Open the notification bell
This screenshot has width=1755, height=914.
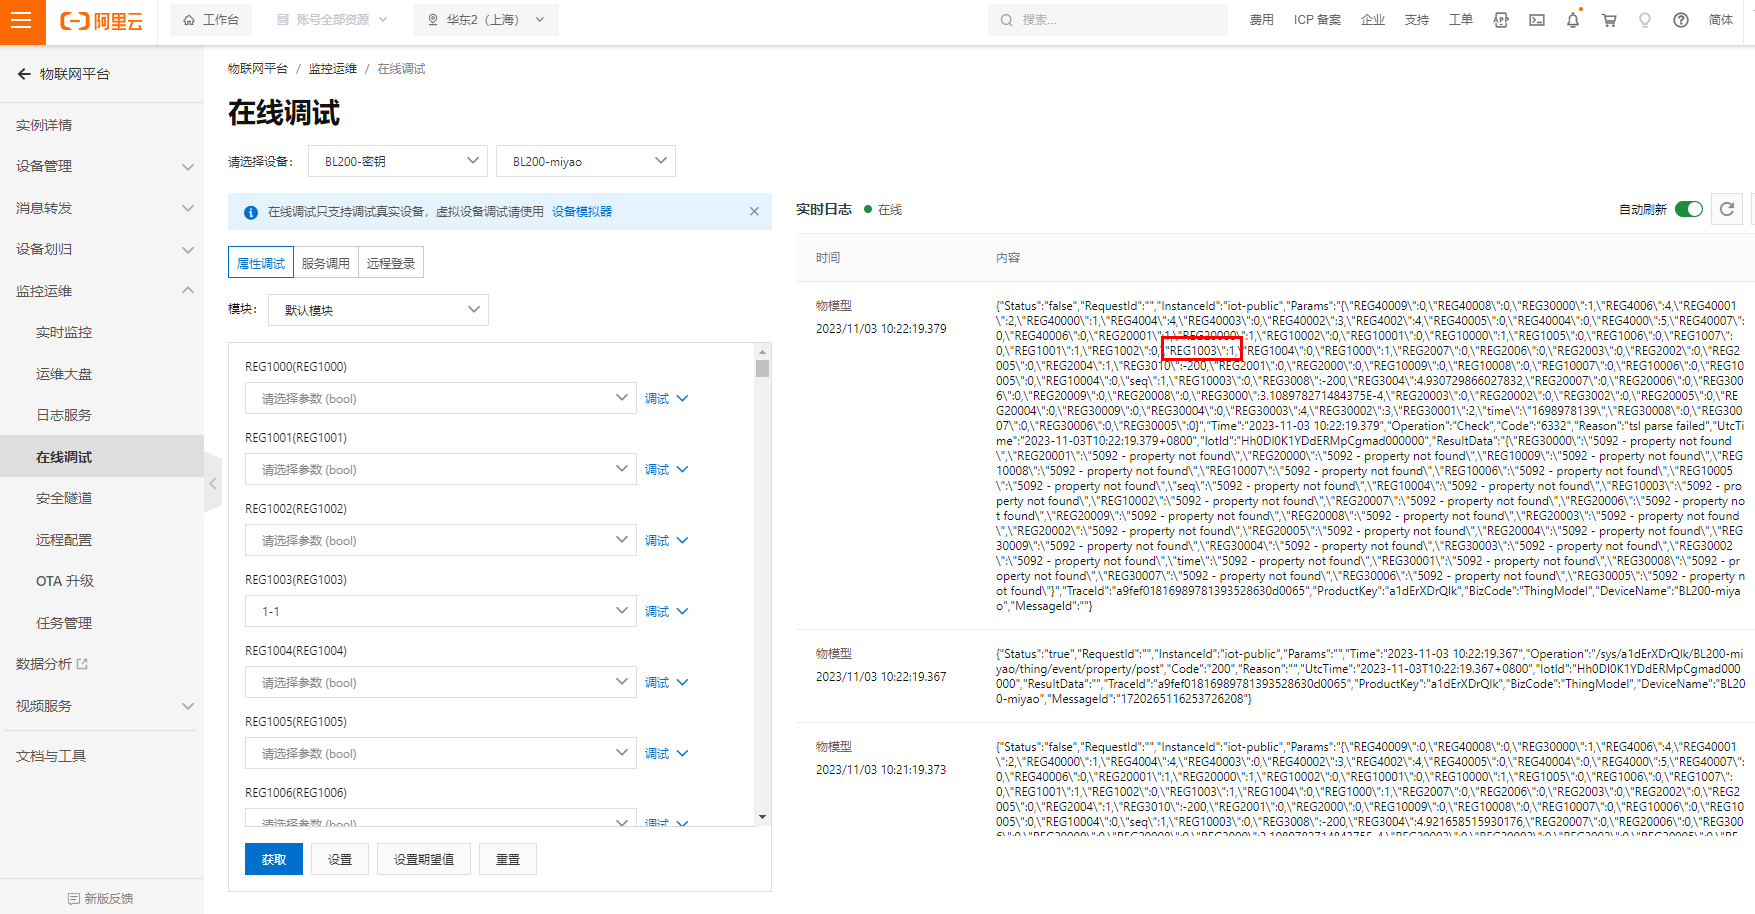pos(1573,20)
